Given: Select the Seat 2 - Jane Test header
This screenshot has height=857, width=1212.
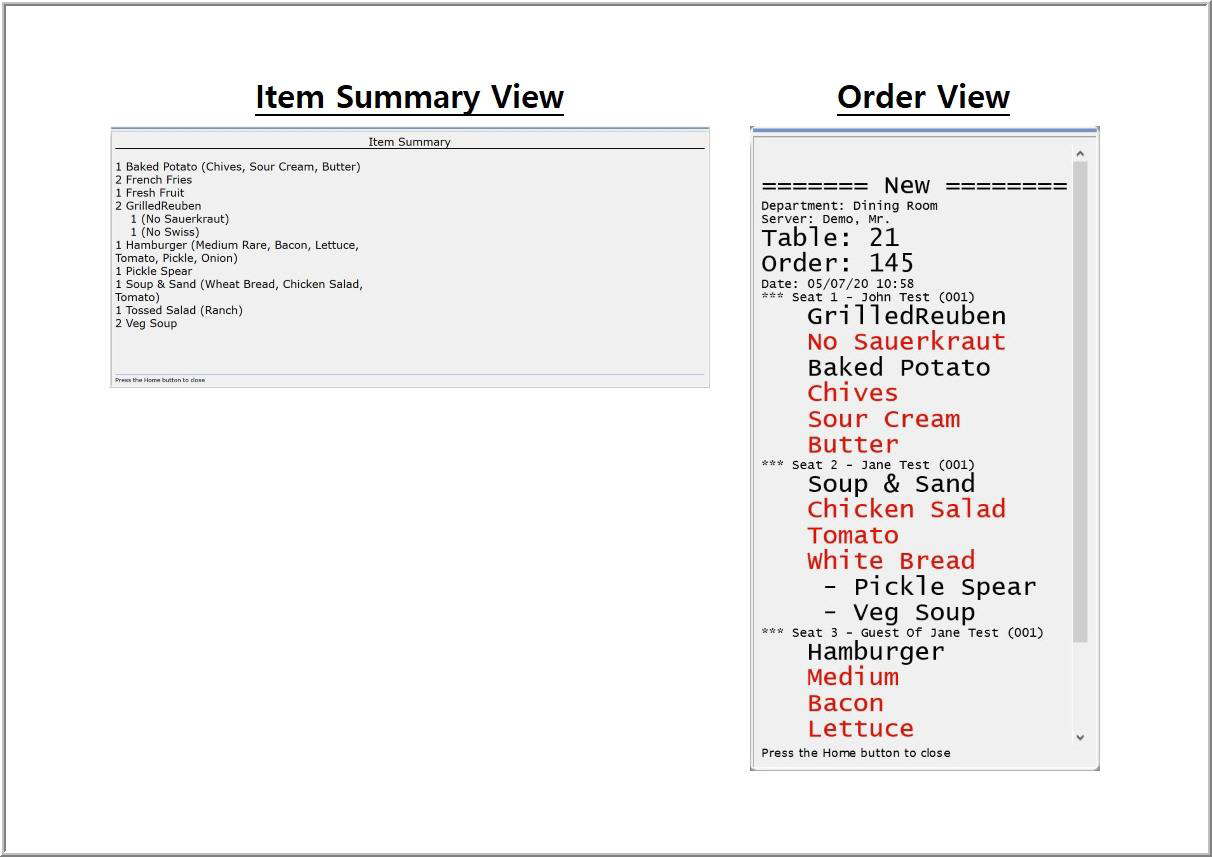Looking at the screenshot, I should click(868, 465).
